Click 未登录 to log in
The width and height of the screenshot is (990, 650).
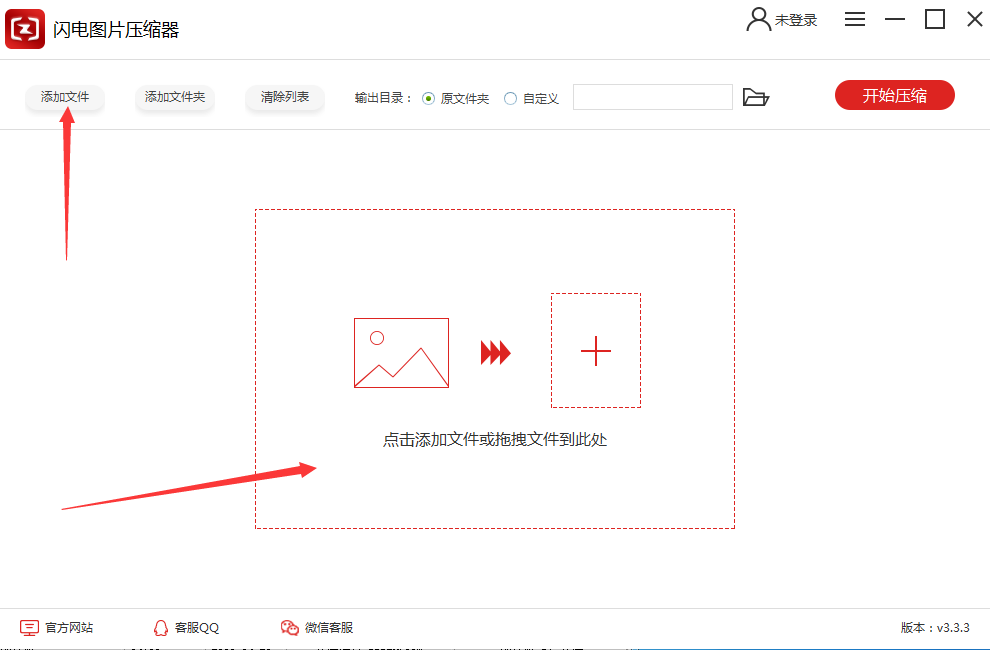point(793,18)
